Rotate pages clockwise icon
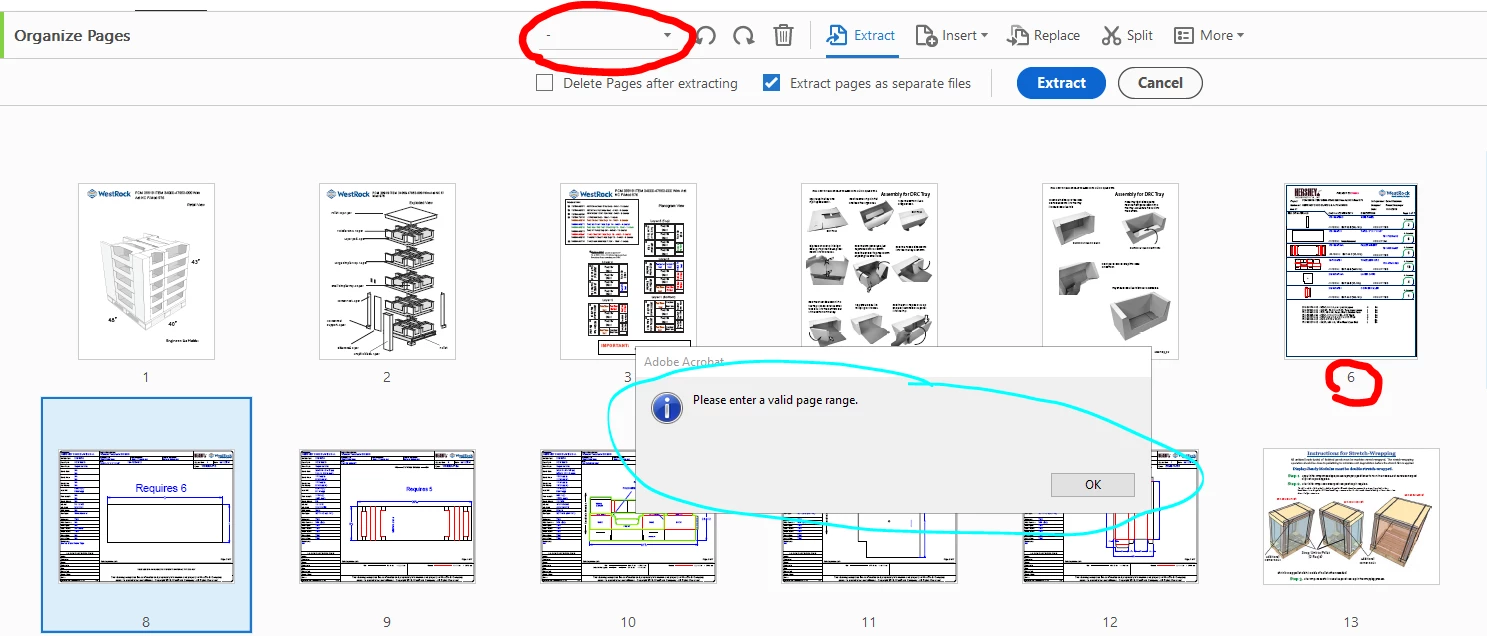1487x636 pixels. pyautogui.click(x=743, y=36)
